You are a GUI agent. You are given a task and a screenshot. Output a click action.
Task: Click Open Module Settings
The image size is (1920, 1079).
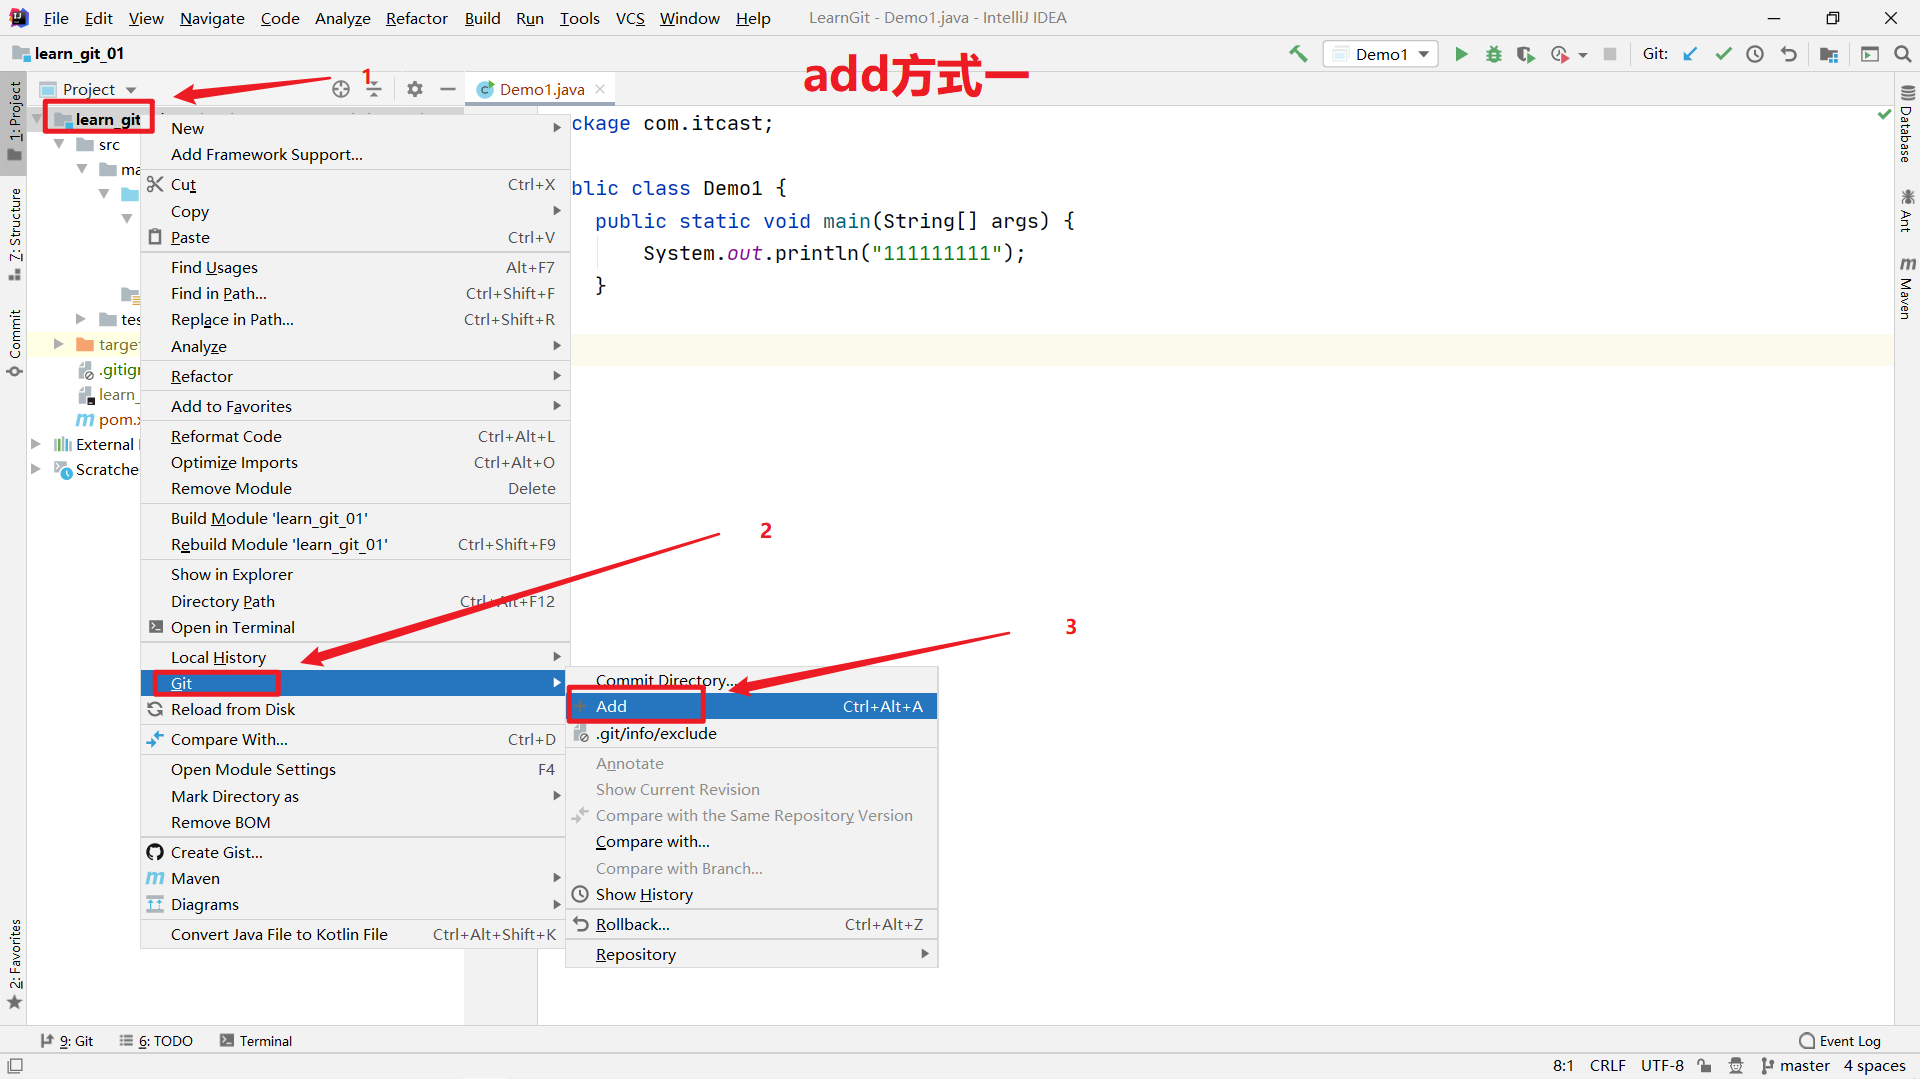pos(355,769)
